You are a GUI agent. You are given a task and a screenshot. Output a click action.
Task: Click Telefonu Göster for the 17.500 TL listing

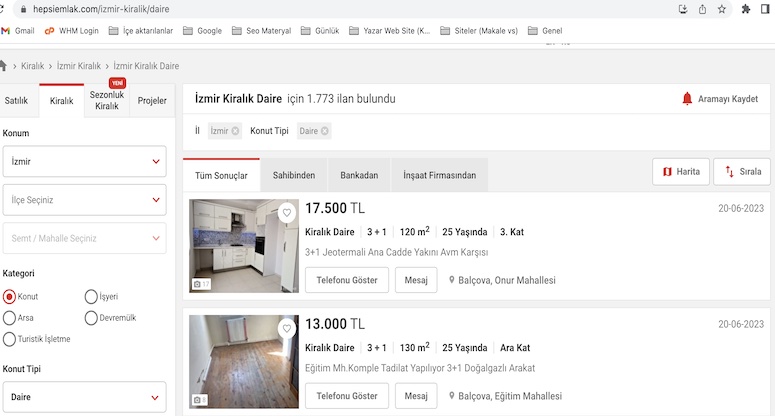[347, 280]
